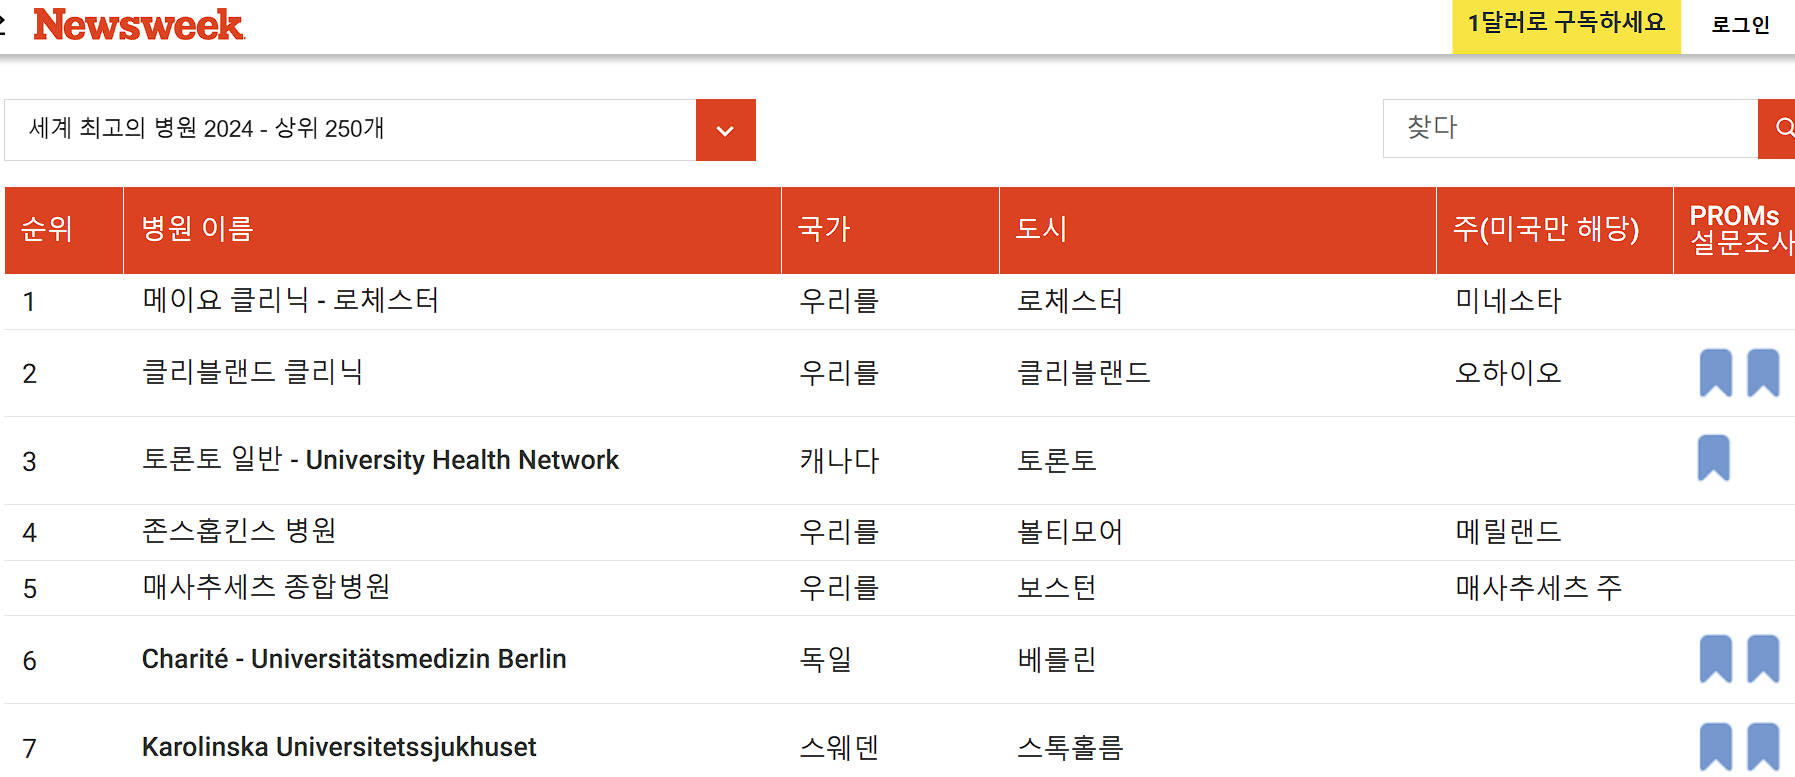This screenshot has width=1795, height=777.
Task: Select the 토론토 city cell
Action: 1057,461
